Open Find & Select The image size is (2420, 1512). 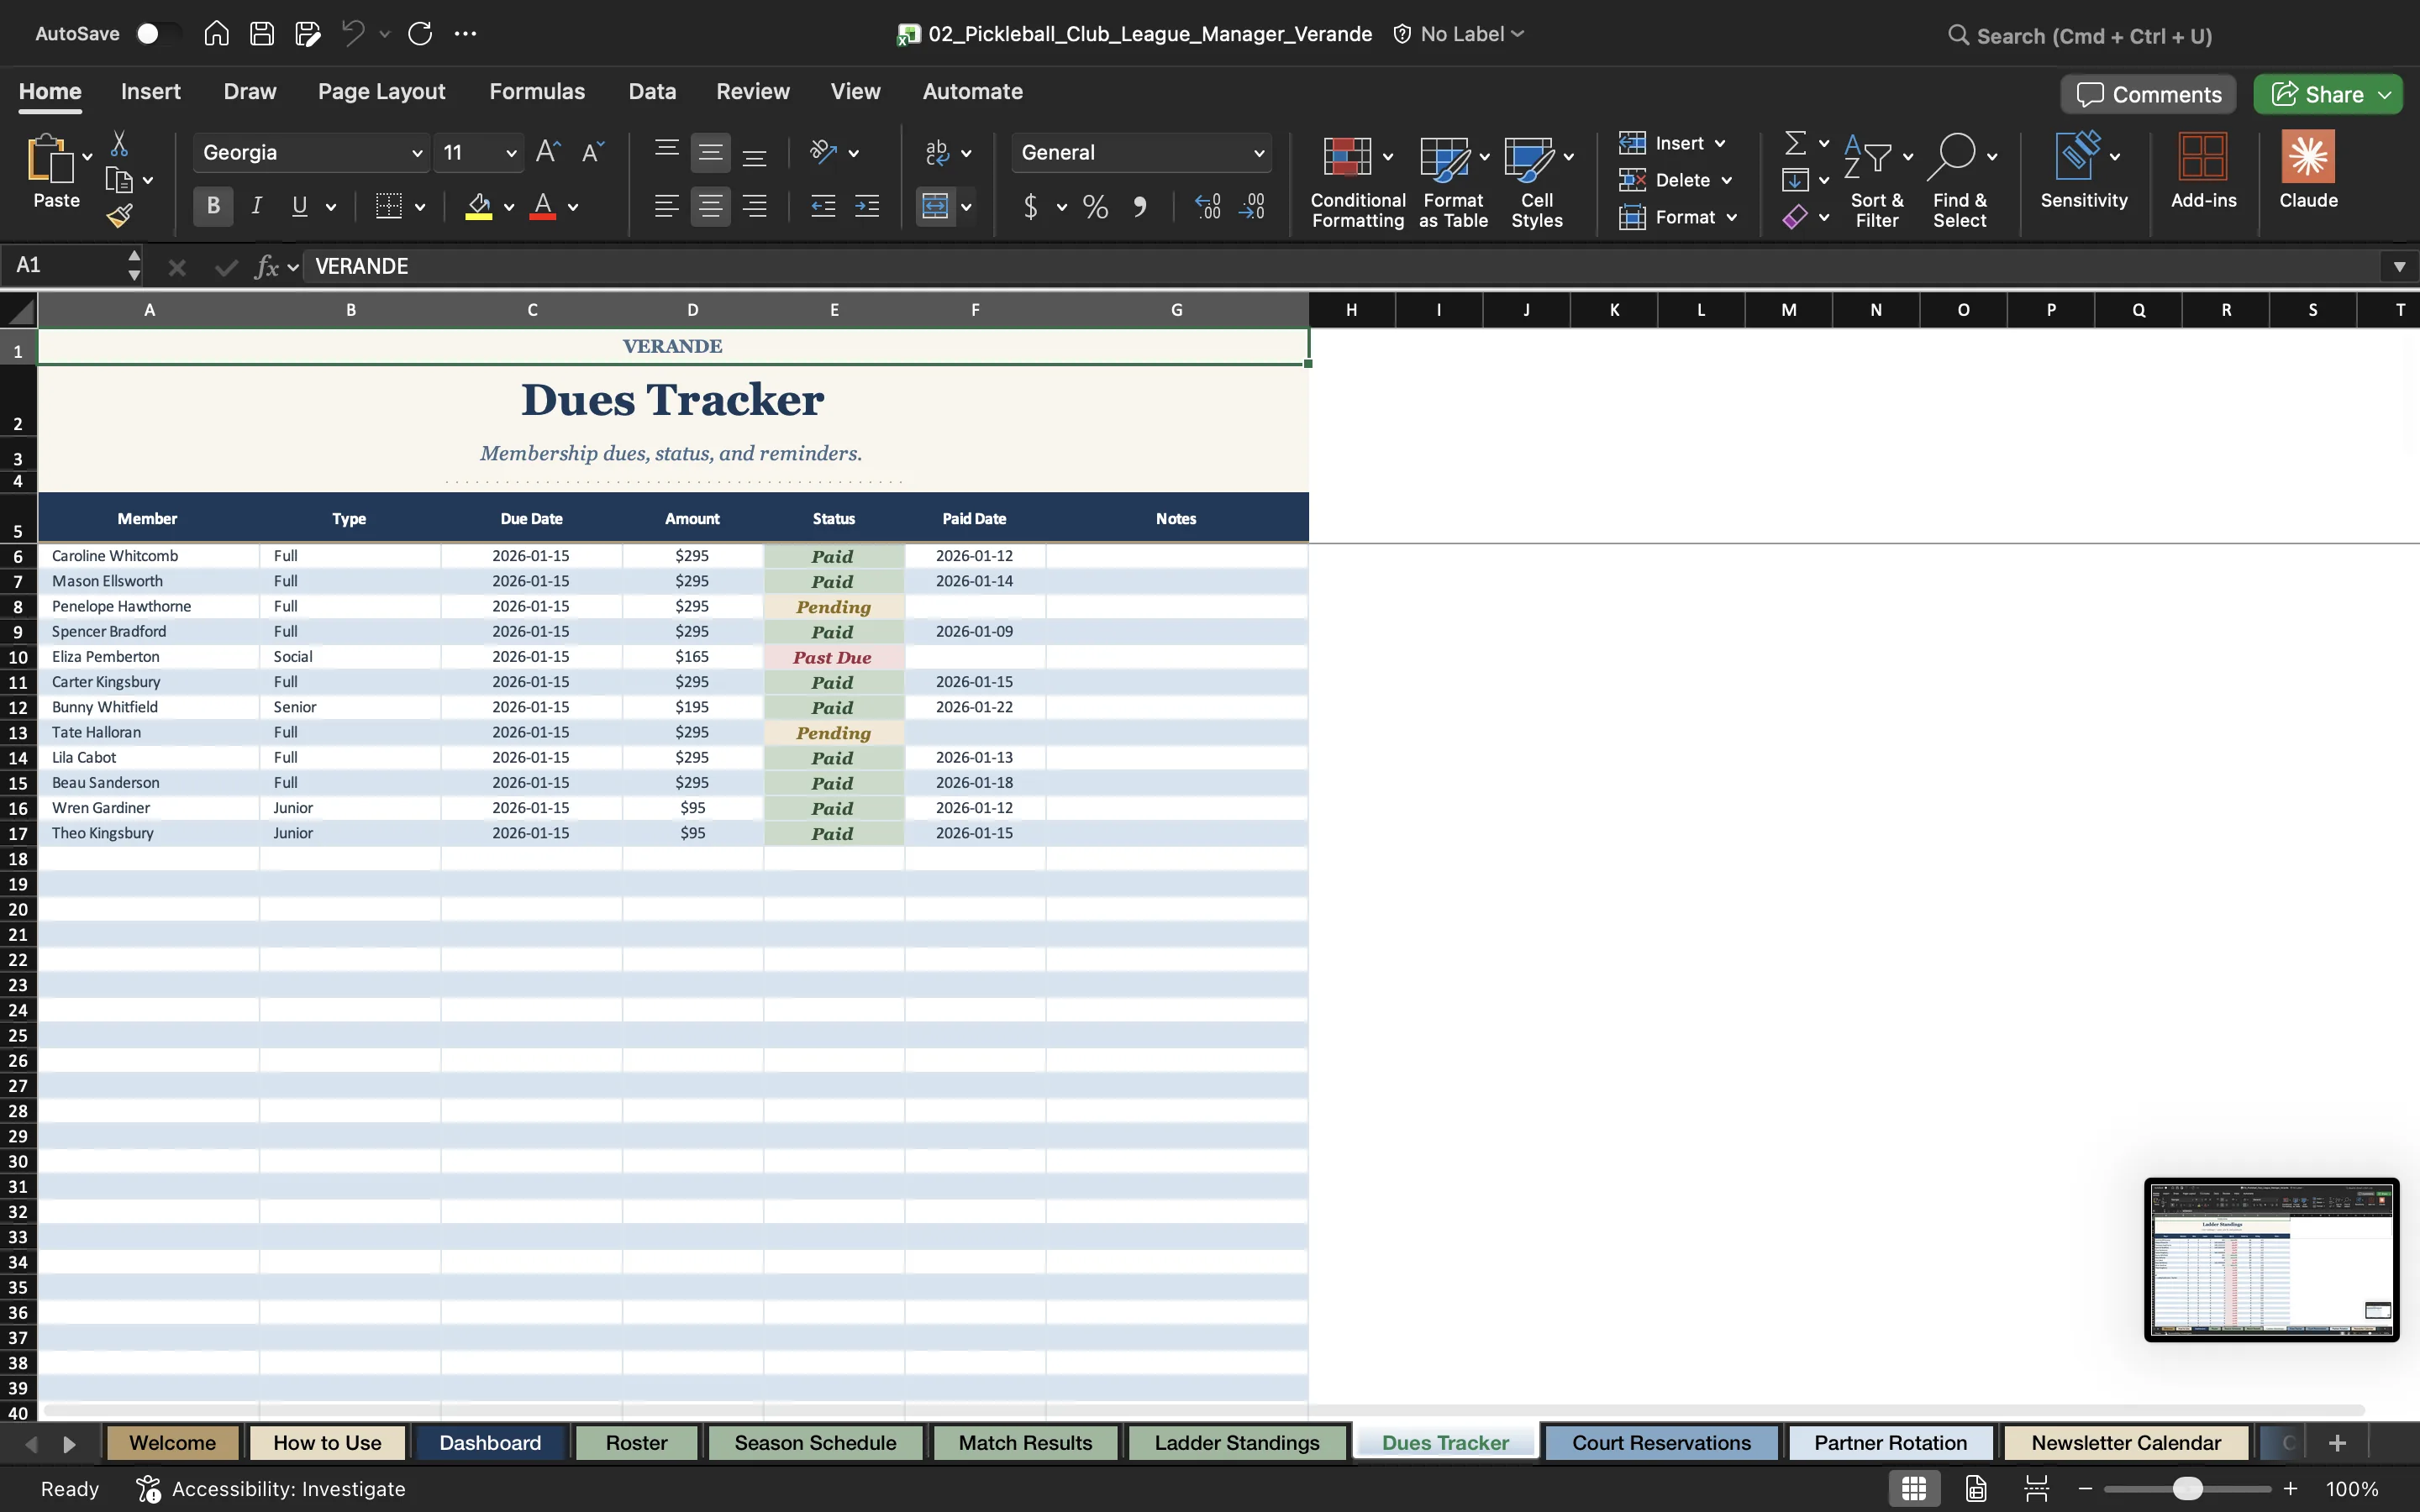coord(1960,182)
